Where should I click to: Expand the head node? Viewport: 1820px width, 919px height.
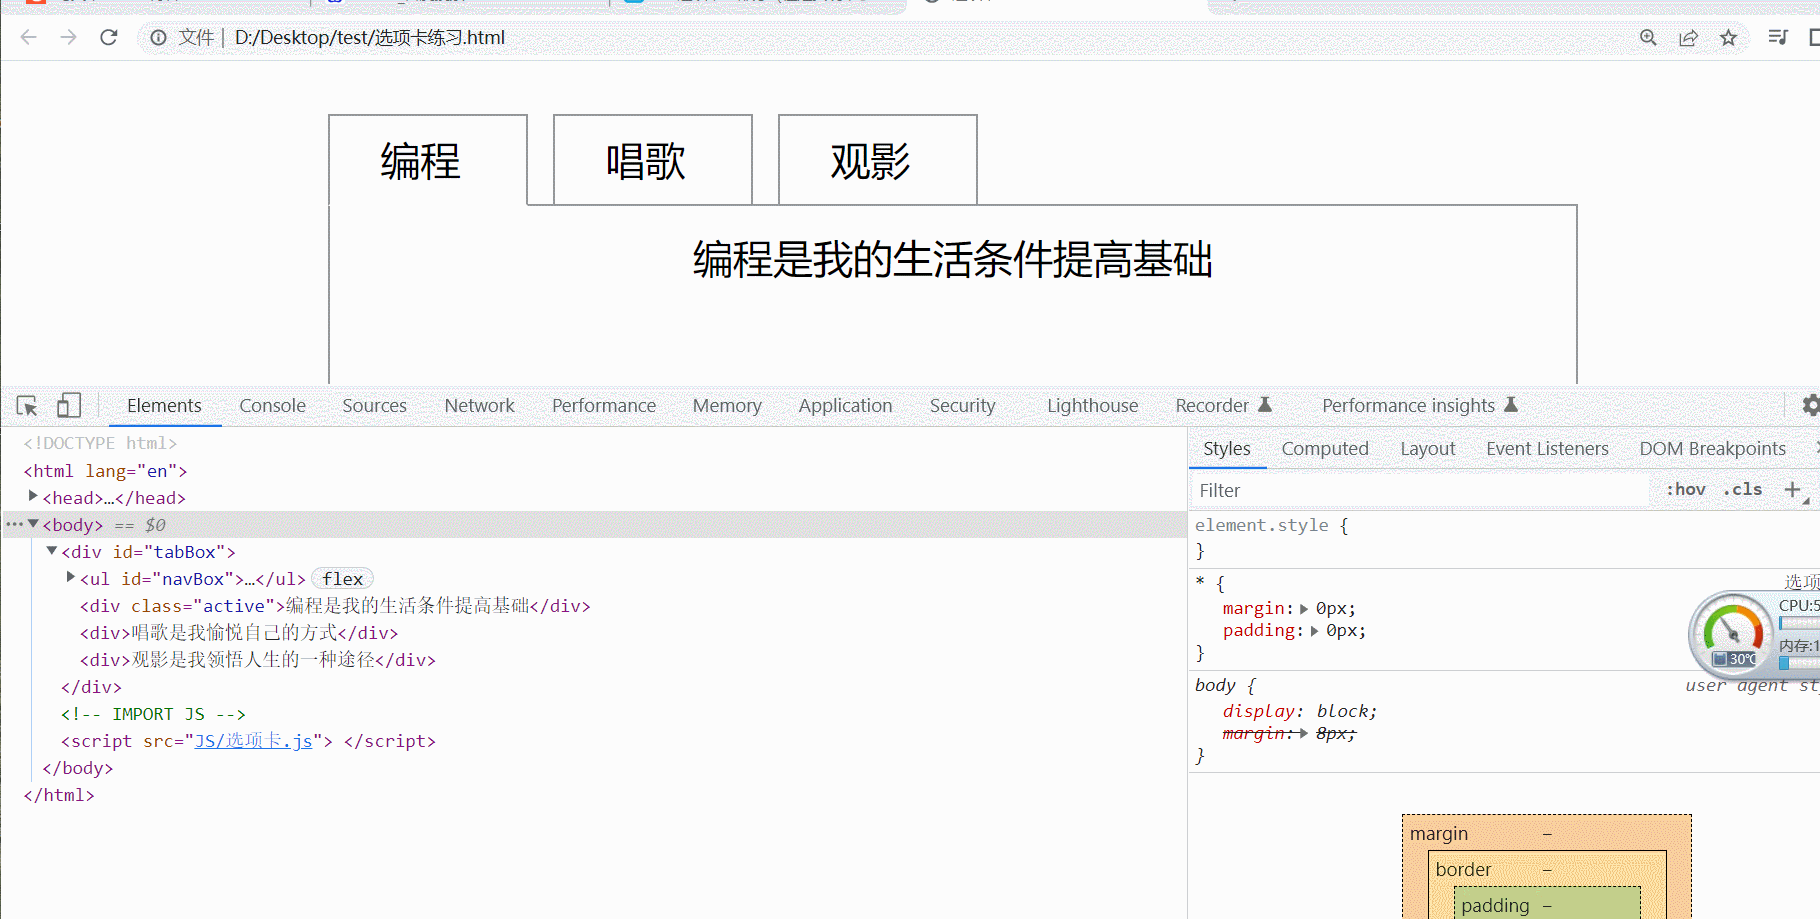(33, 496)
